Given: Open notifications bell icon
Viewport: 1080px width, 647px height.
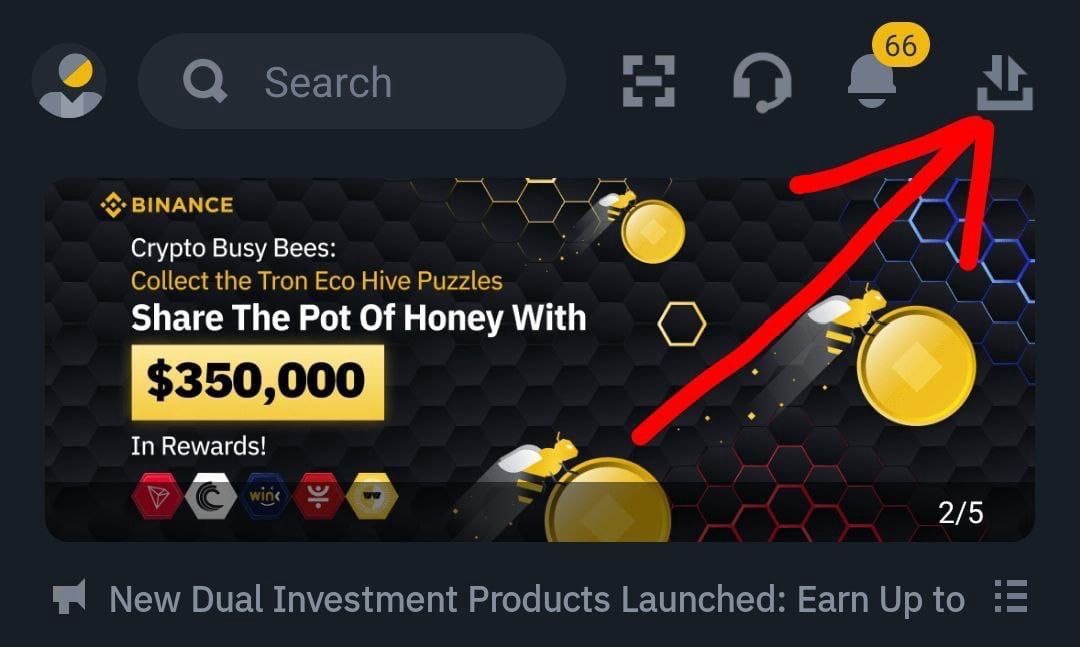Looking at the screenshot, I should (871, 81).
